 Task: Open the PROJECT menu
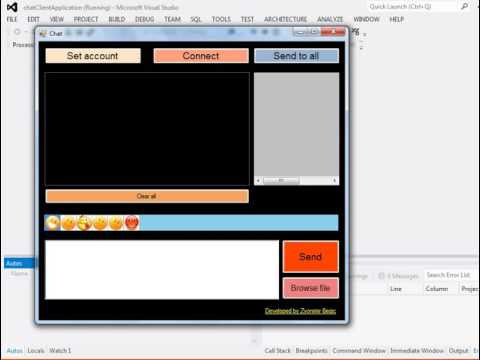(86, 19)
